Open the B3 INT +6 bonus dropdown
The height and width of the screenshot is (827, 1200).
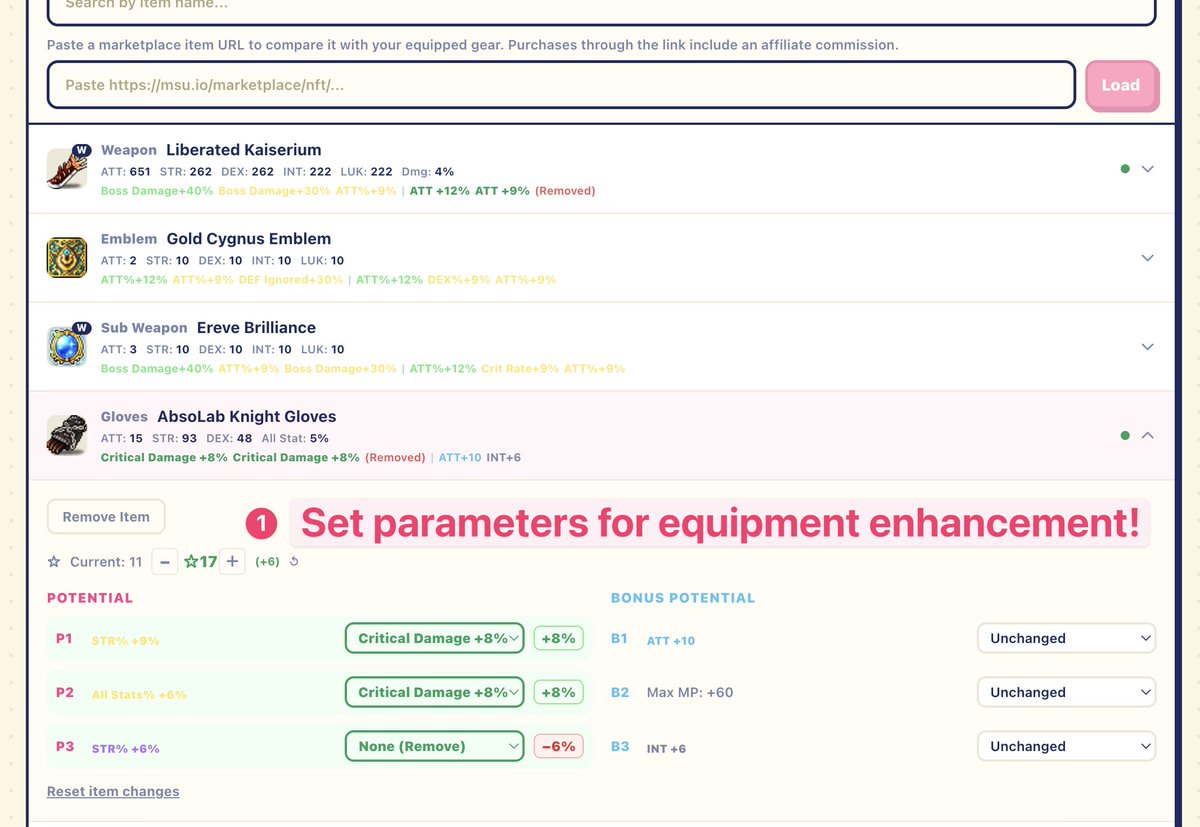click(1066, 746)
